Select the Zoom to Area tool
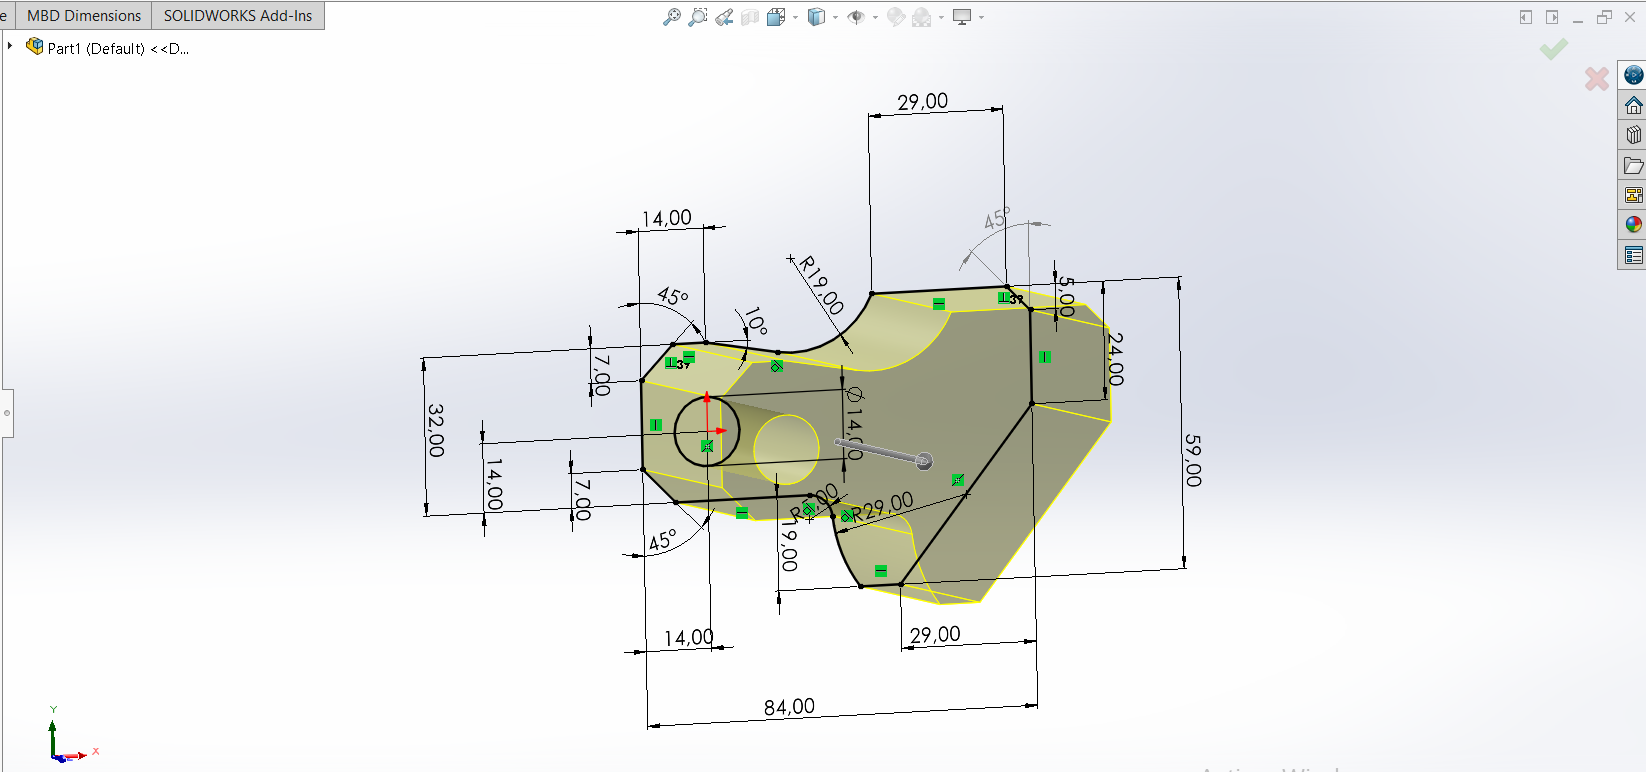The height and width of the screenshot is (772, 1646). tap(698, 17)
